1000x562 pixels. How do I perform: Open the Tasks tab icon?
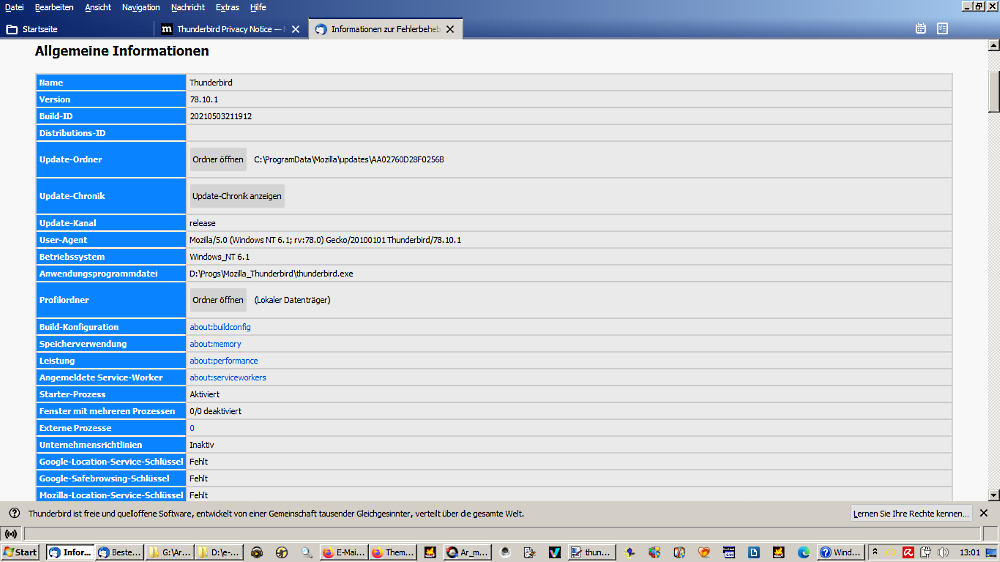942,29
